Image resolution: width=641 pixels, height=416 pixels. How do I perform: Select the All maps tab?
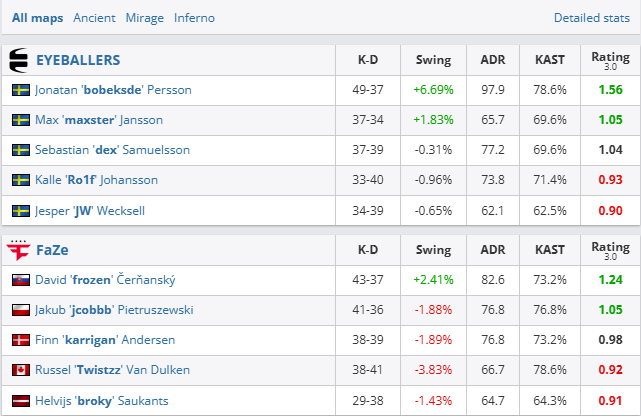[x=35, y=18]
